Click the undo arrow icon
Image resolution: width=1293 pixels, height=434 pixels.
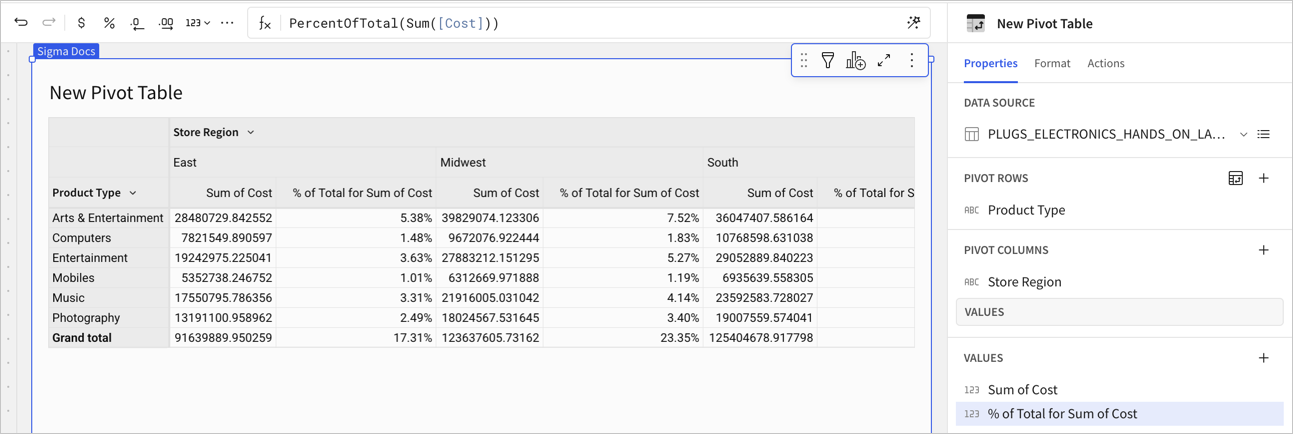point(21,23)
